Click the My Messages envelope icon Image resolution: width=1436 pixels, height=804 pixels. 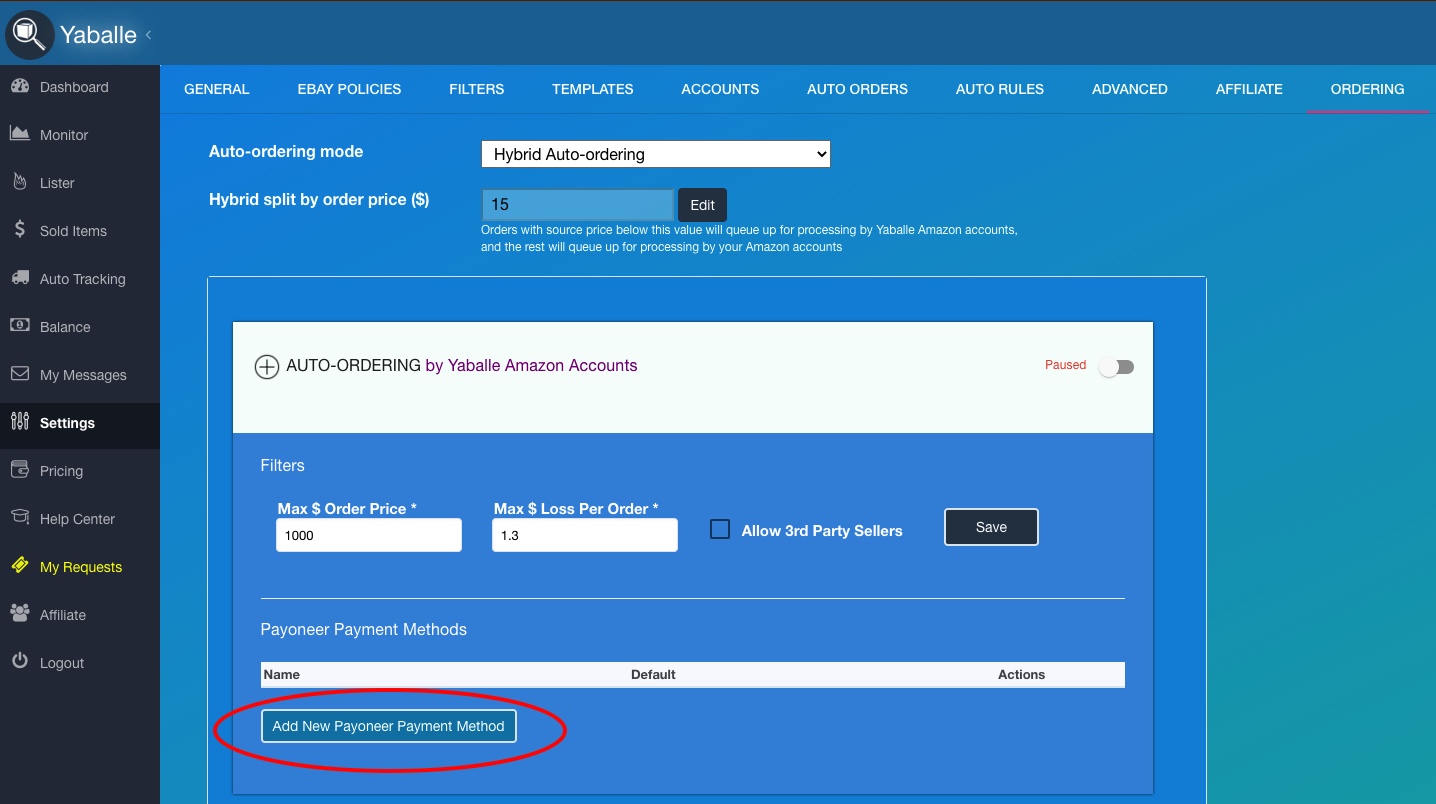pos(20,374)
